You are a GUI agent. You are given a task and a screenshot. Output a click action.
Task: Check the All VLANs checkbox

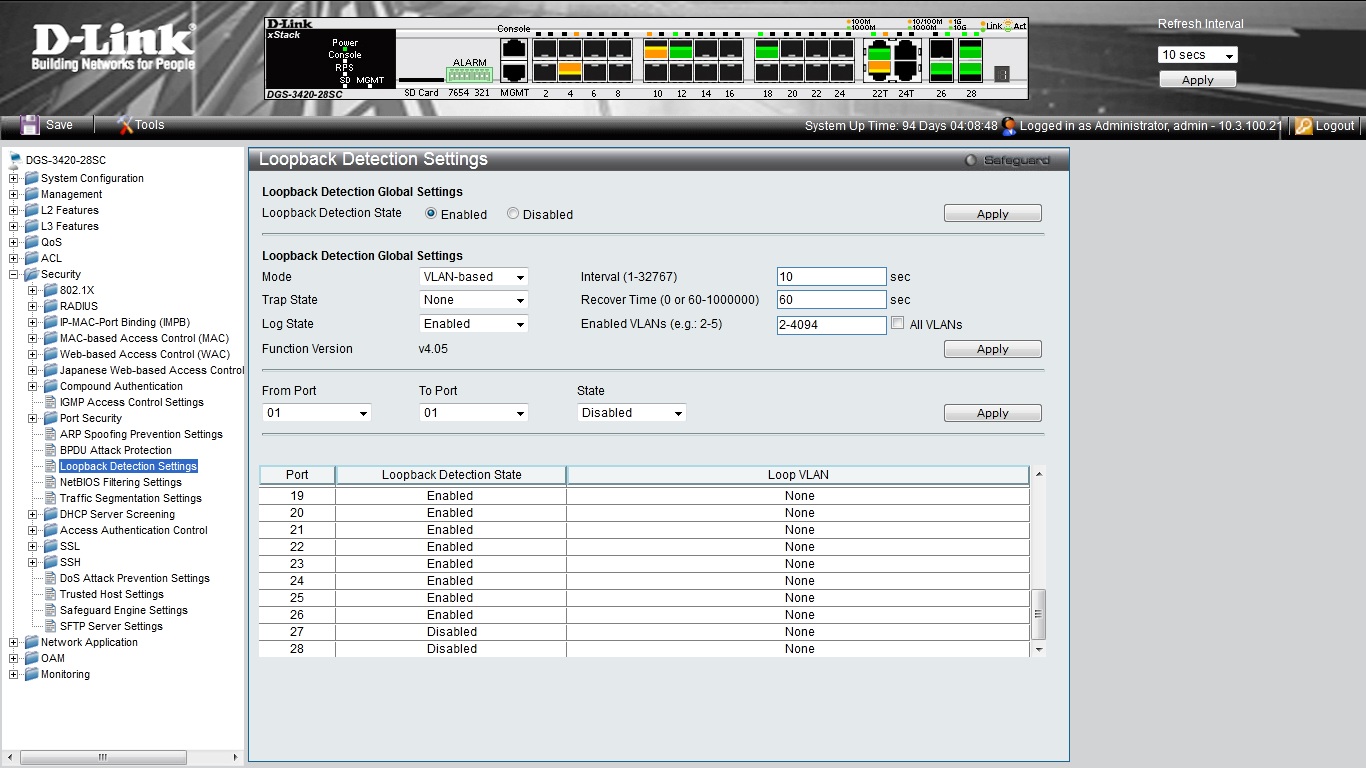point(898,323)
